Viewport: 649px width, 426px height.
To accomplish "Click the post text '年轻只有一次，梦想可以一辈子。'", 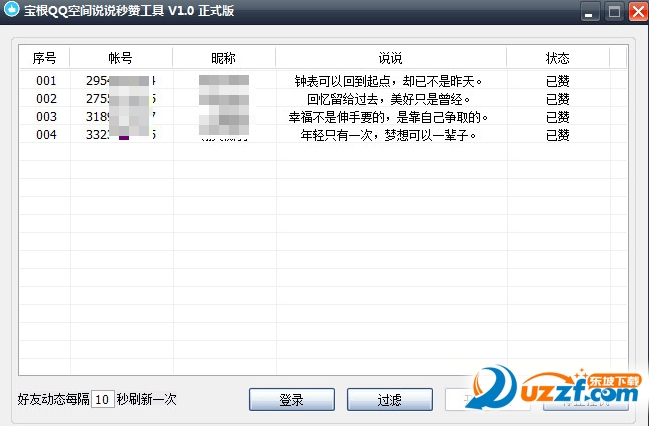I will point(391,135).
